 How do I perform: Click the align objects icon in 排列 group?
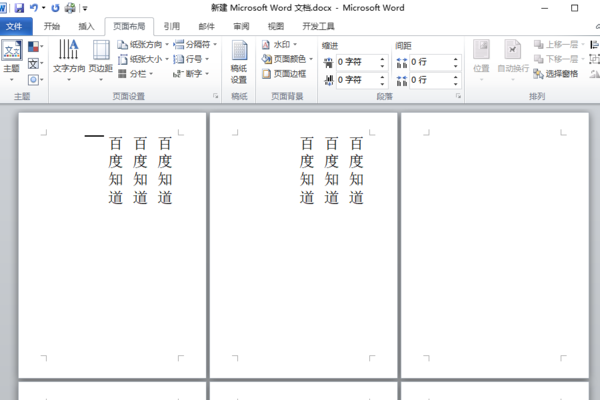[594, 45]
